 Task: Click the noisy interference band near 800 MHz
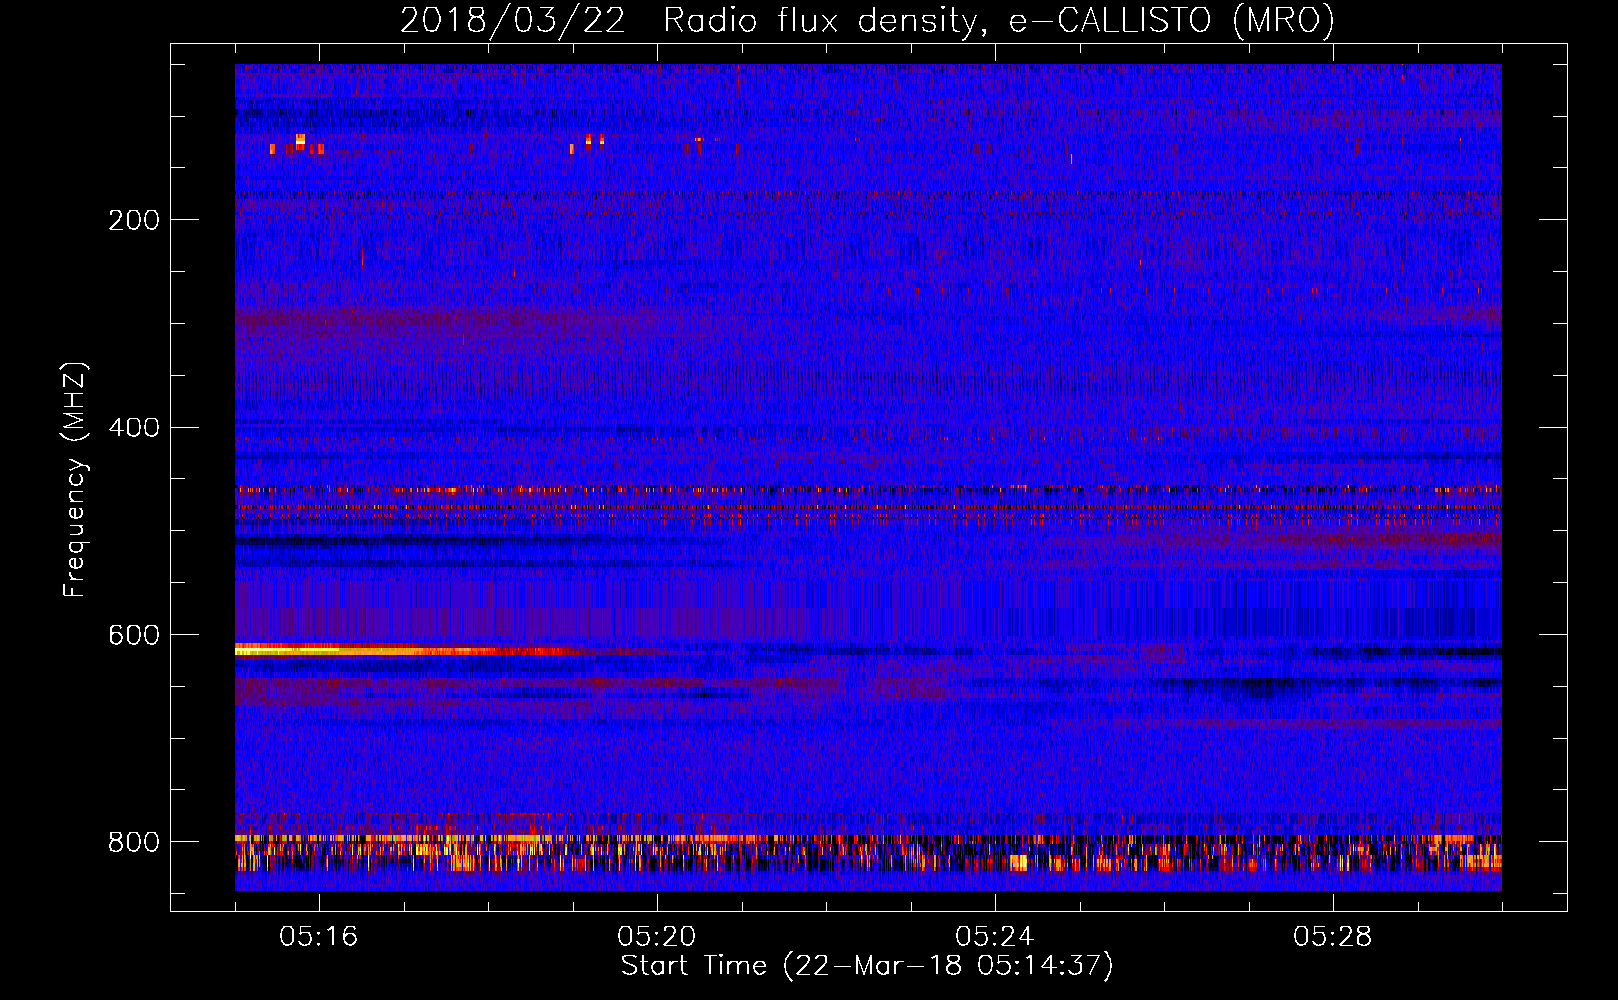868,853
